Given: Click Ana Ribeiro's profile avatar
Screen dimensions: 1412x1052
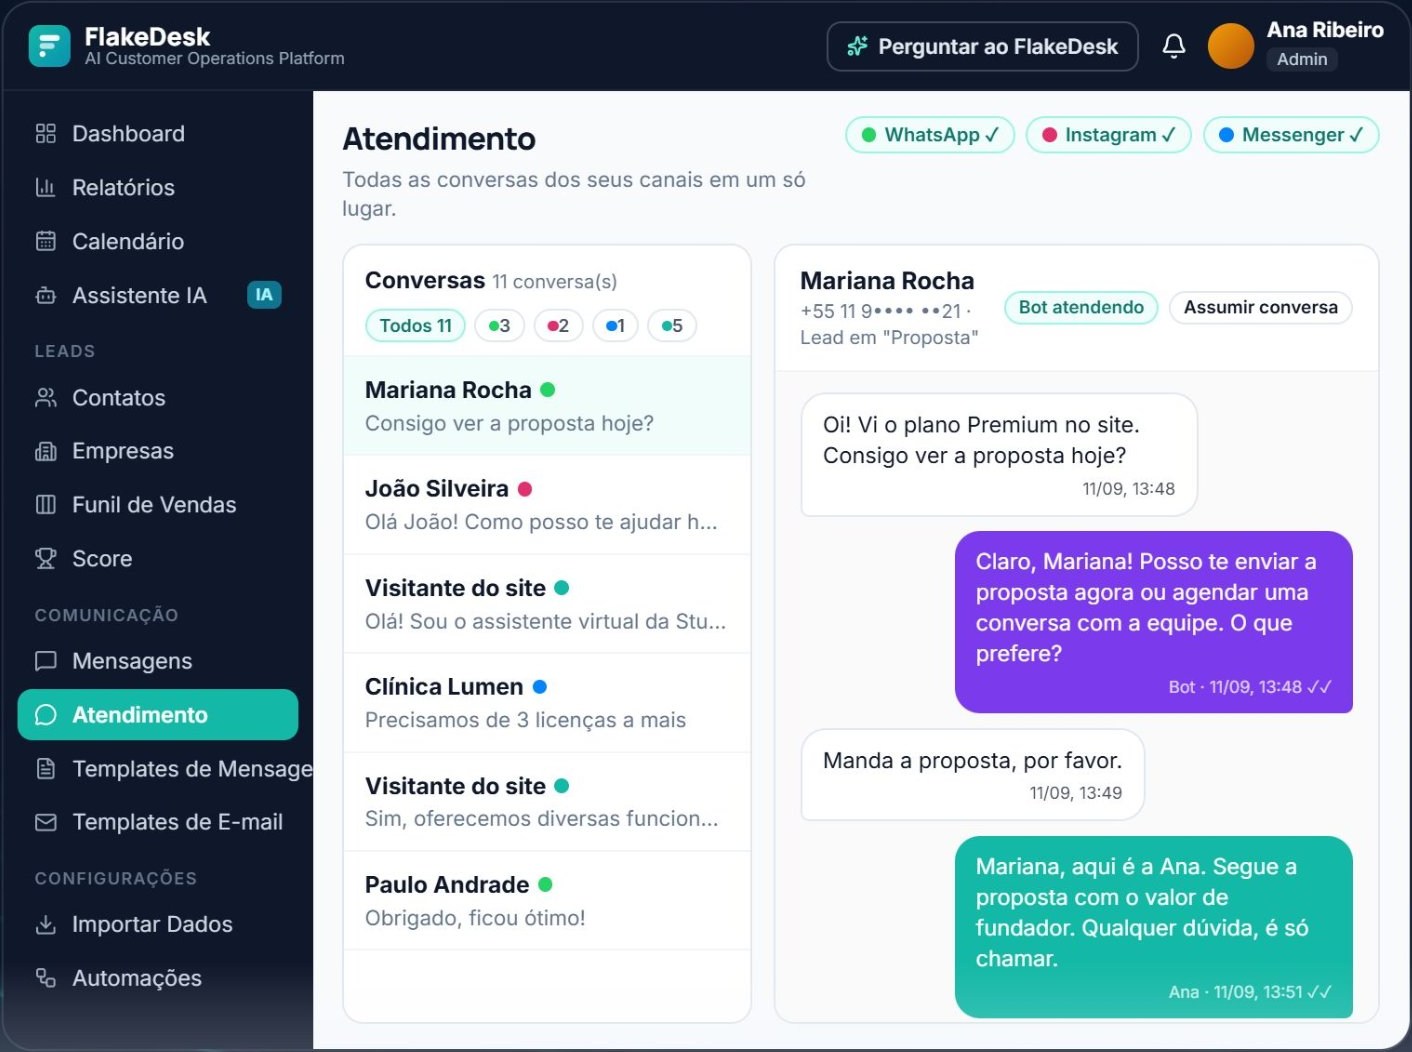Looking at the screenshot, I should (x=1231, y=46).
